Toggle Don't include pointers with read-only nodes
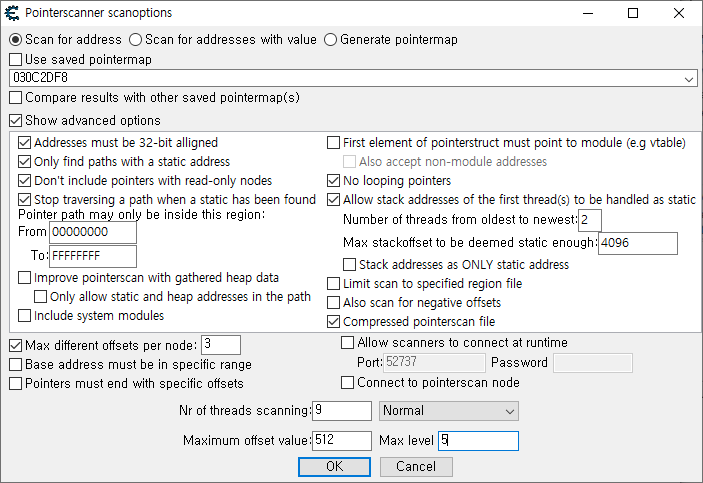Screen dimensions: 703x483 [24, 181]
